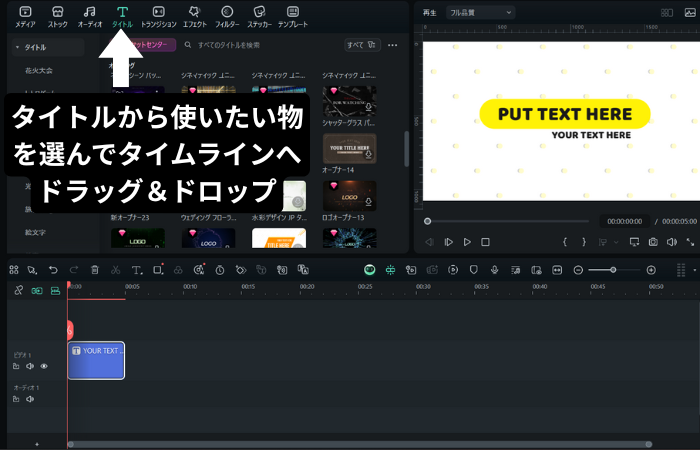The width and height of the screenshot is (700, 450).
Task: Toggle the compare view icon above the preview
Action: pos(667,13)
